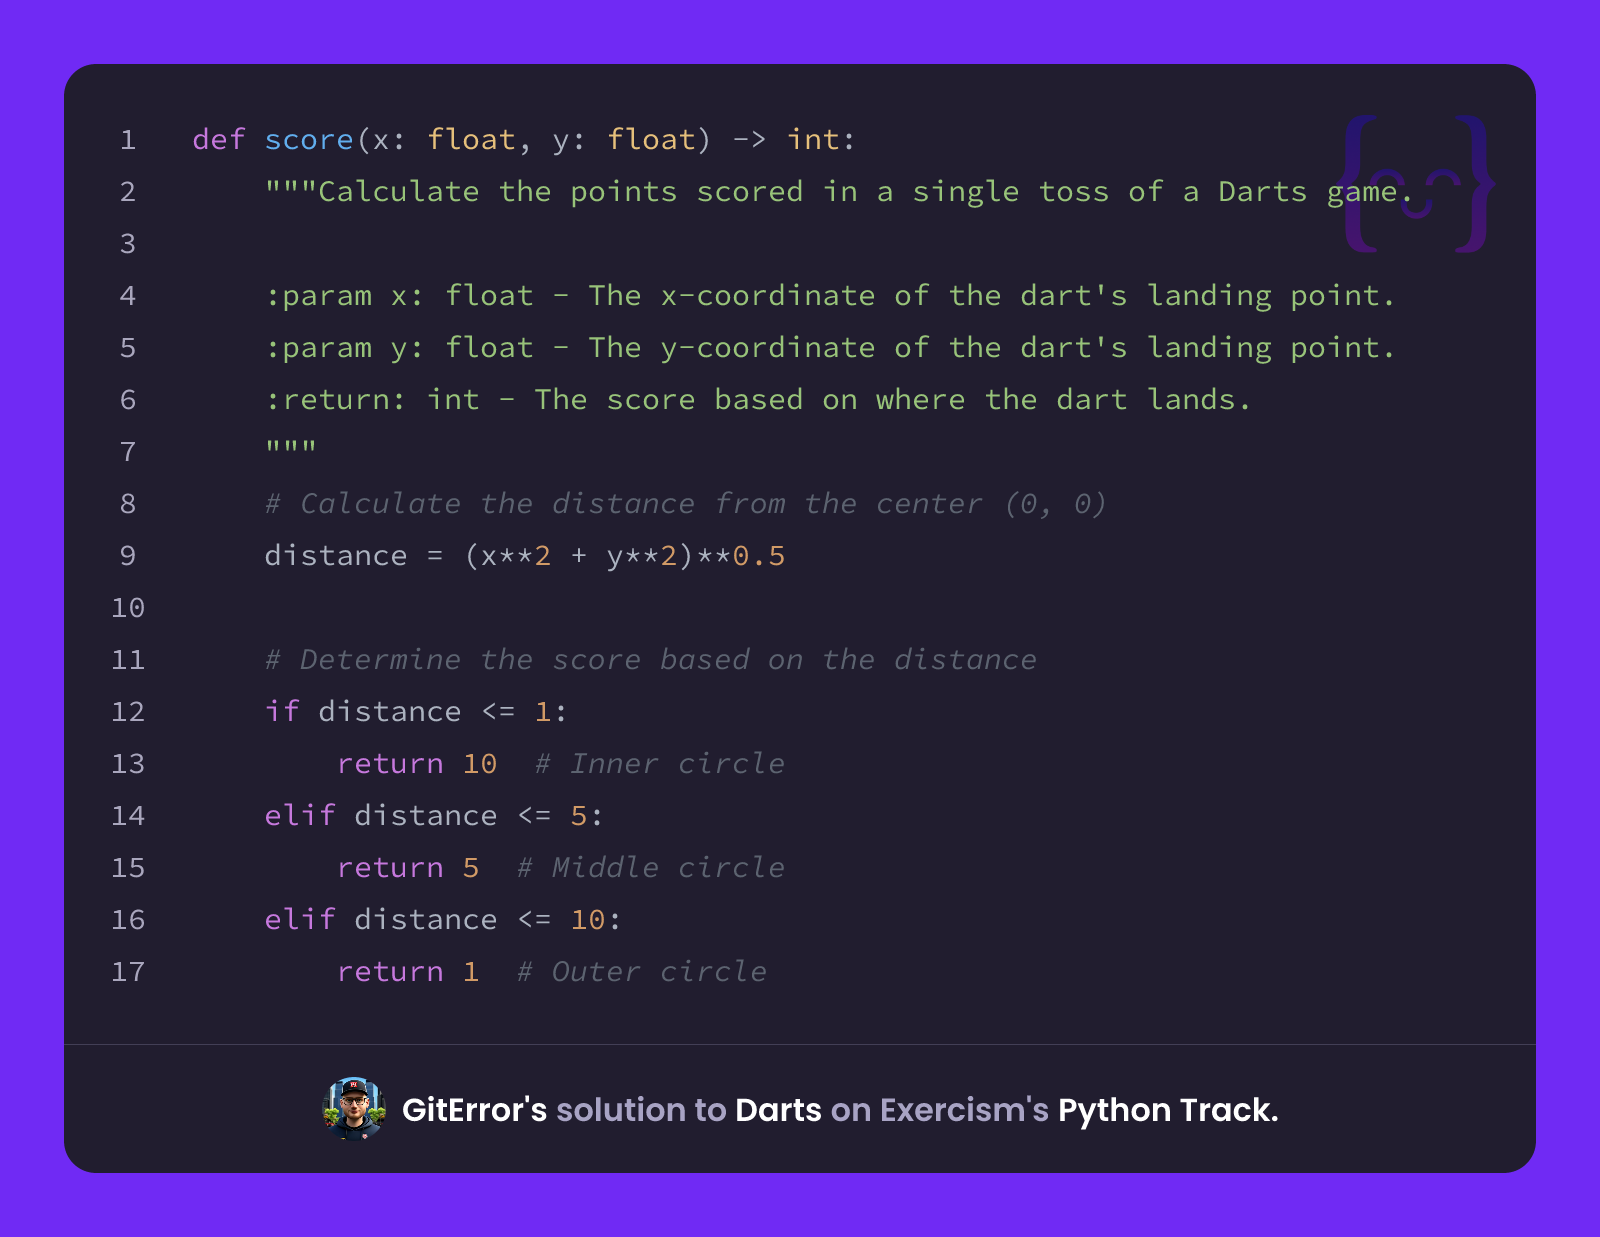Click the return 10 statement
The image size is (1600, 1237).
coord(417,764)
